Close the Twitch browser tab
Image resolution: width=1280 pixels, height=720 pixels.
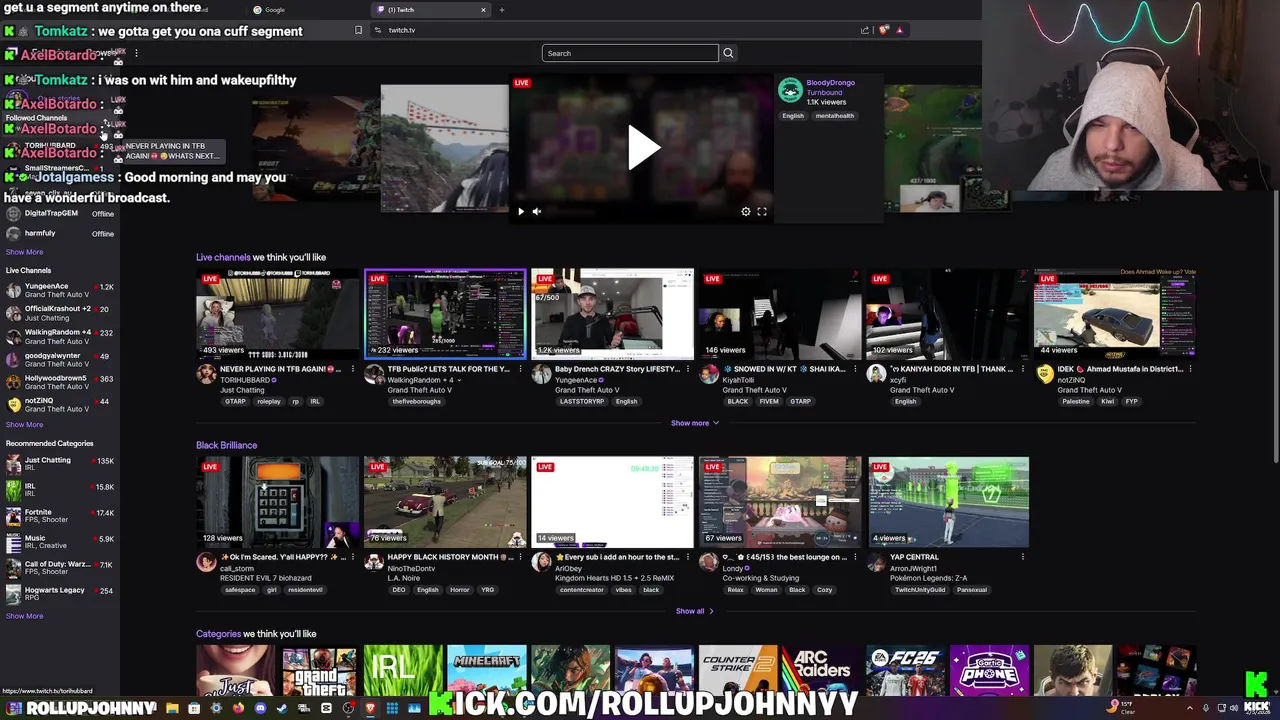[x=483, y=10]
